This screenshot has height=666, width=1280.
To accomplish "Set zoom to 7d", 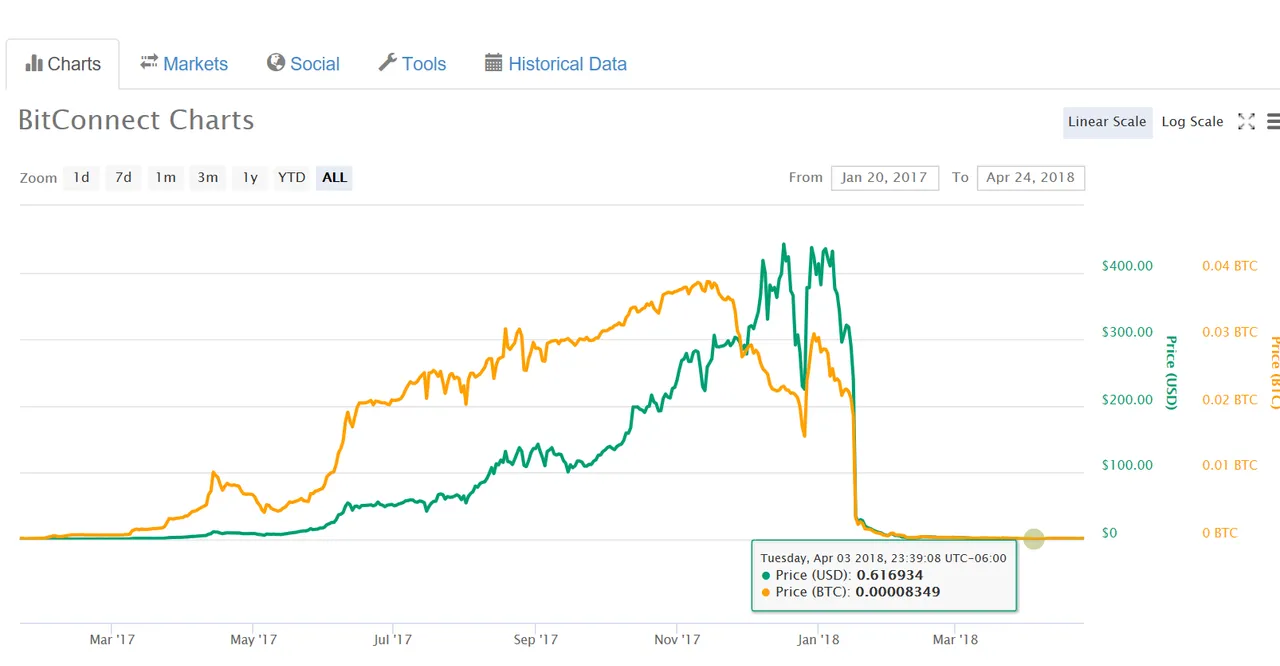I will [123, 178].
